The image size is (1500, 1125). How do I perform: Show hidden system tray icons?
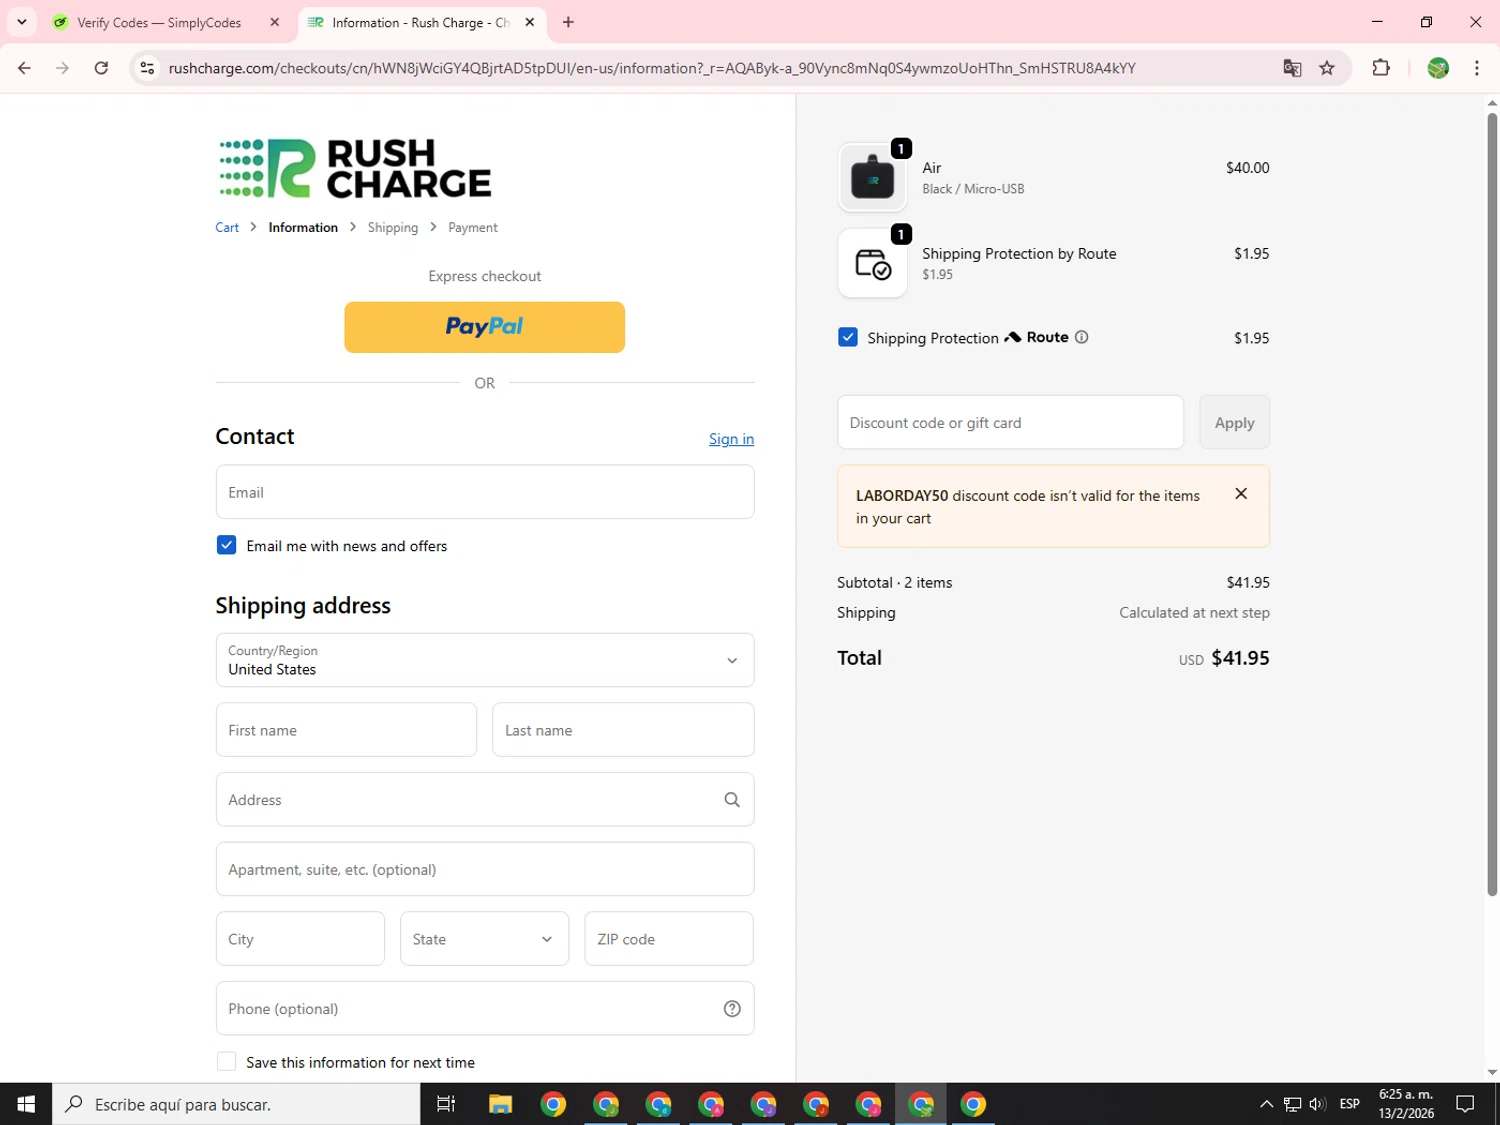coord(1266,1104)
